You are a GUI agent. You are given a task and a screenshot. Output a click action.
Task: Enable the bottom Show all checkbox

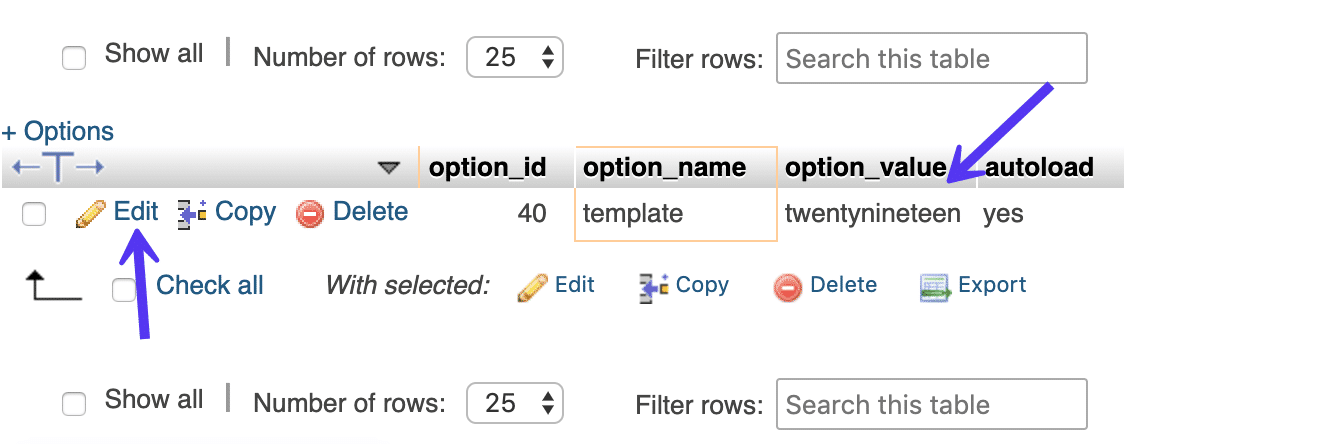click(74, 404)
